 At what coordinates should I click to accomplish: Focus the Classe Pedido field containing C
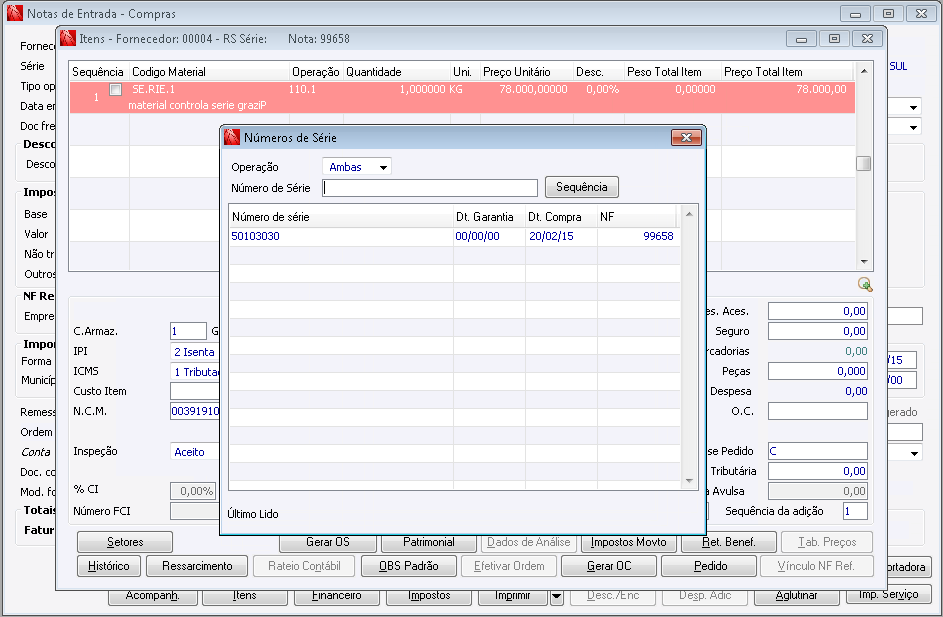[x=818, y=451]
